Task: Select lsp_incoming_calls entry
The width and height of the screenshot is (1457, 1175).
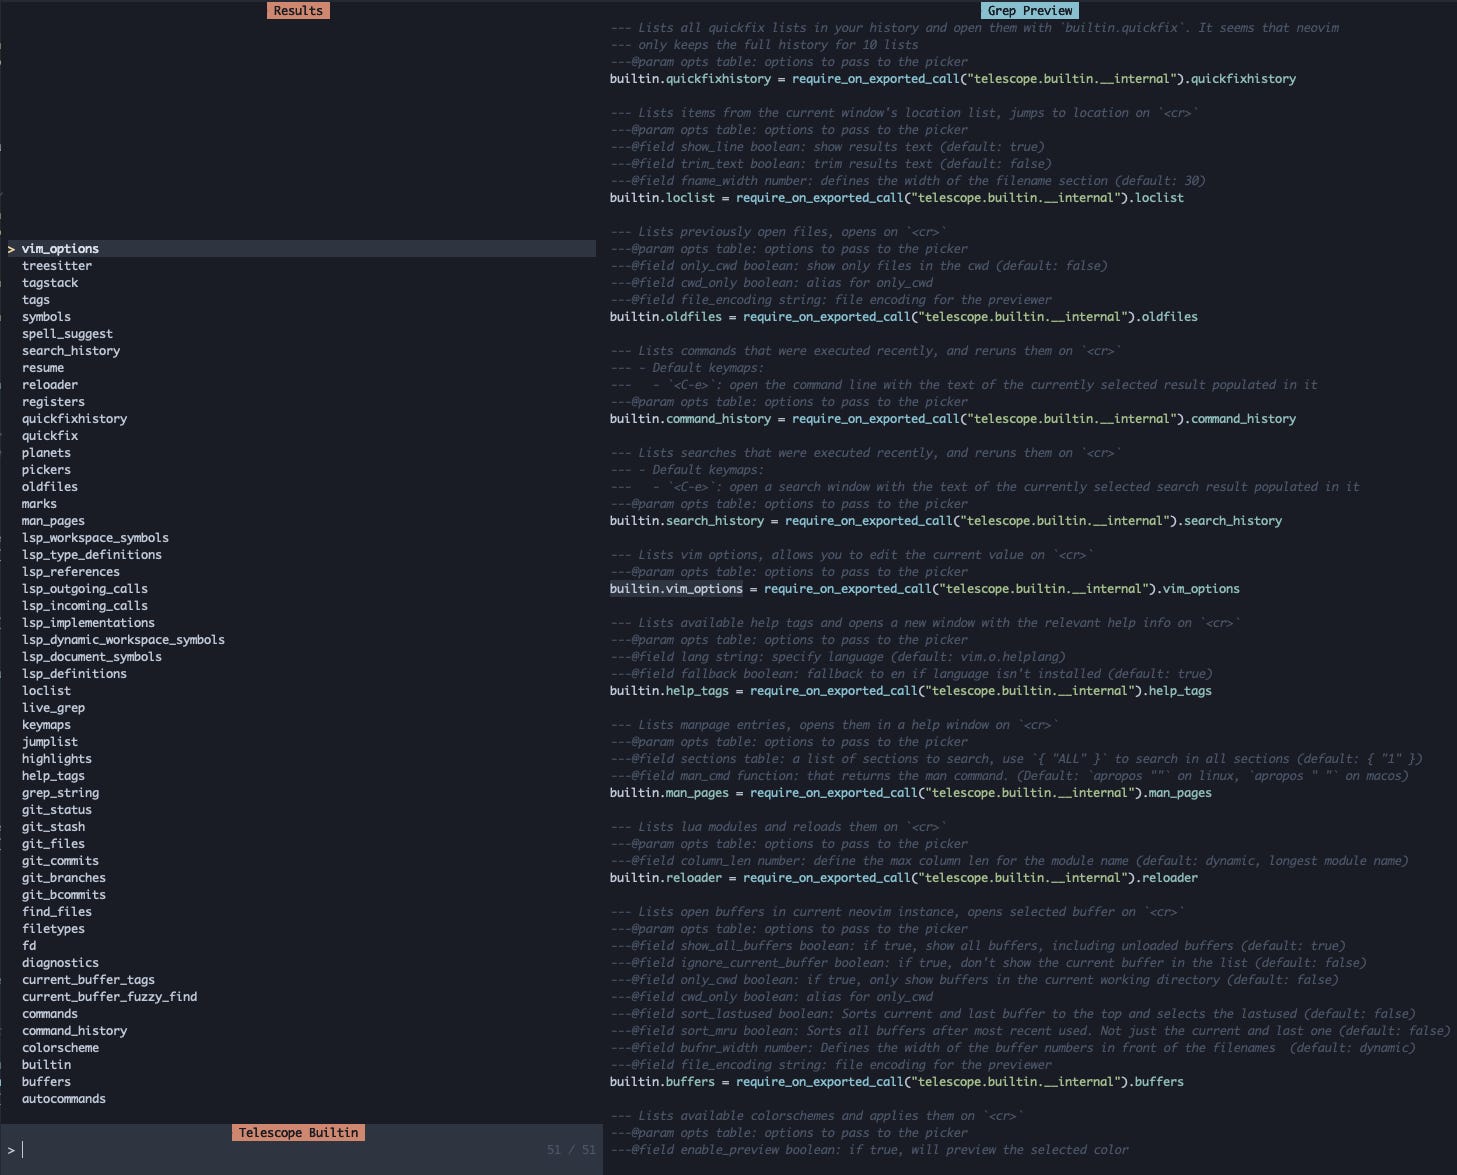Action: tap(85, 606)
